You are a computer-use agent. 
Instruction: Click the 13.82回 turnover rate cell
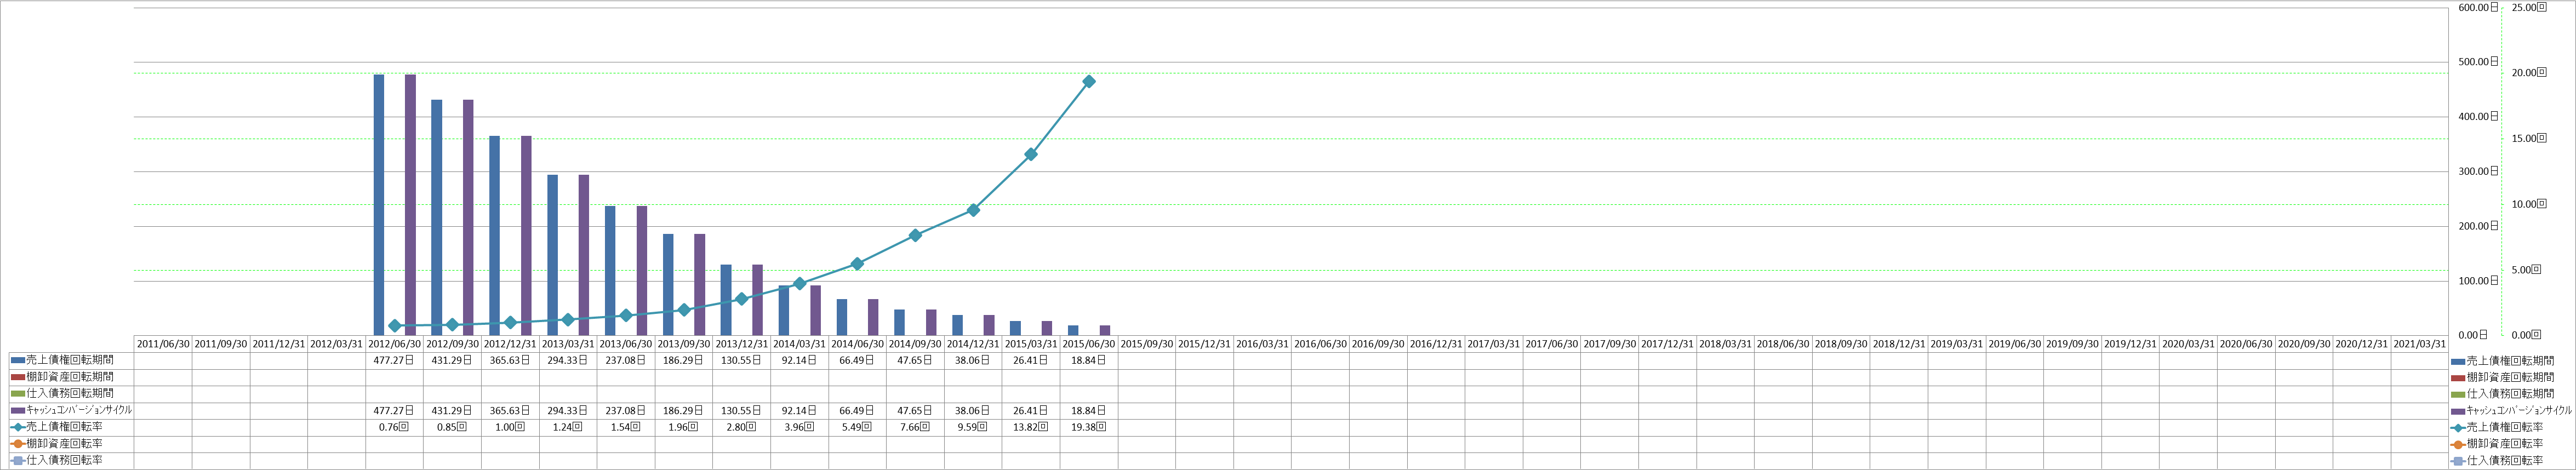pos(1032,427)
